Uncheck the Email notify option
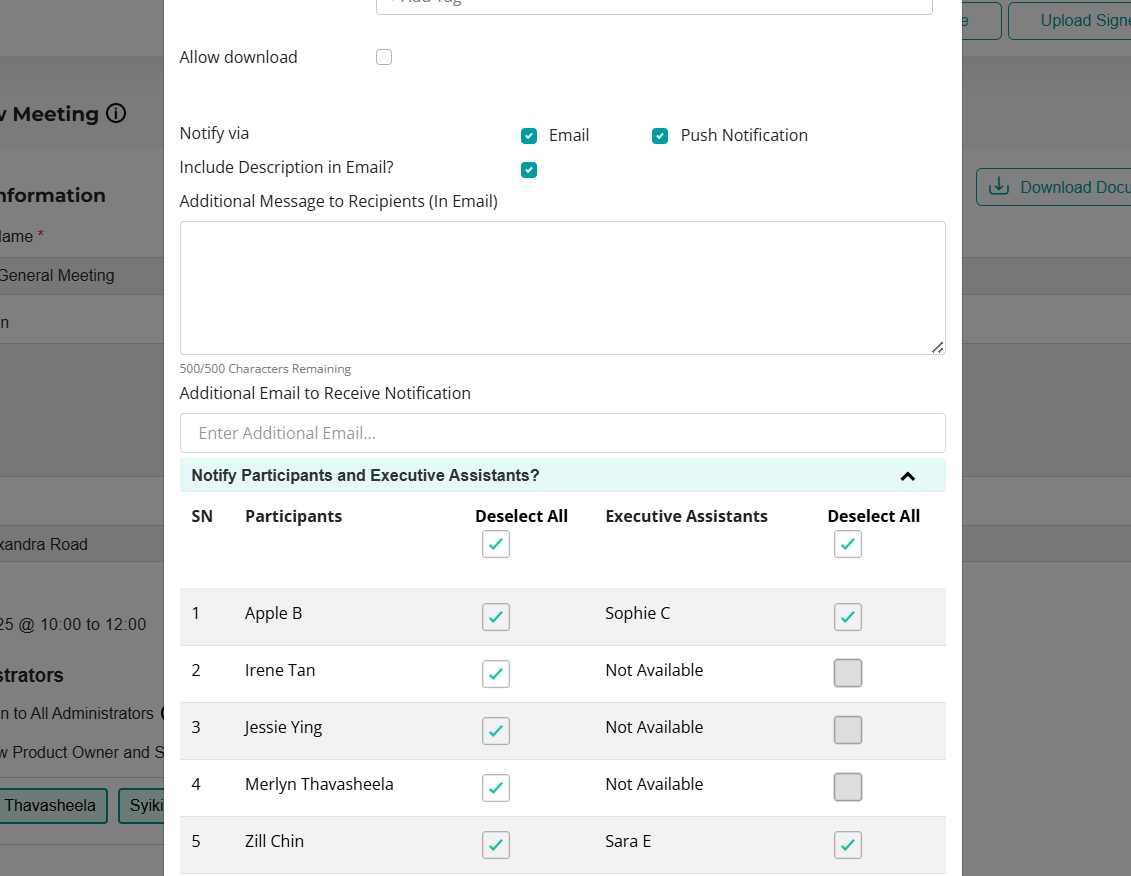Screen dimensions: 1131x876 529,136
